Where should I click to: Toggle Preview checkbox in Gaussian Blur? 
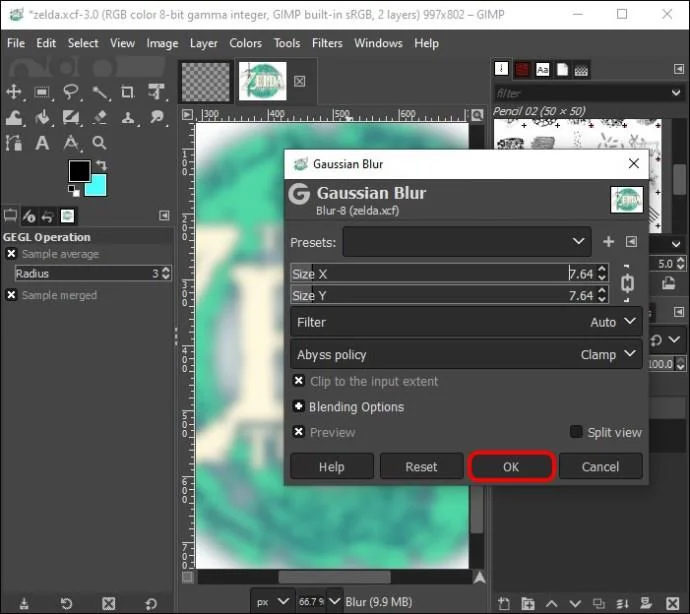click(x=299, y=432)
